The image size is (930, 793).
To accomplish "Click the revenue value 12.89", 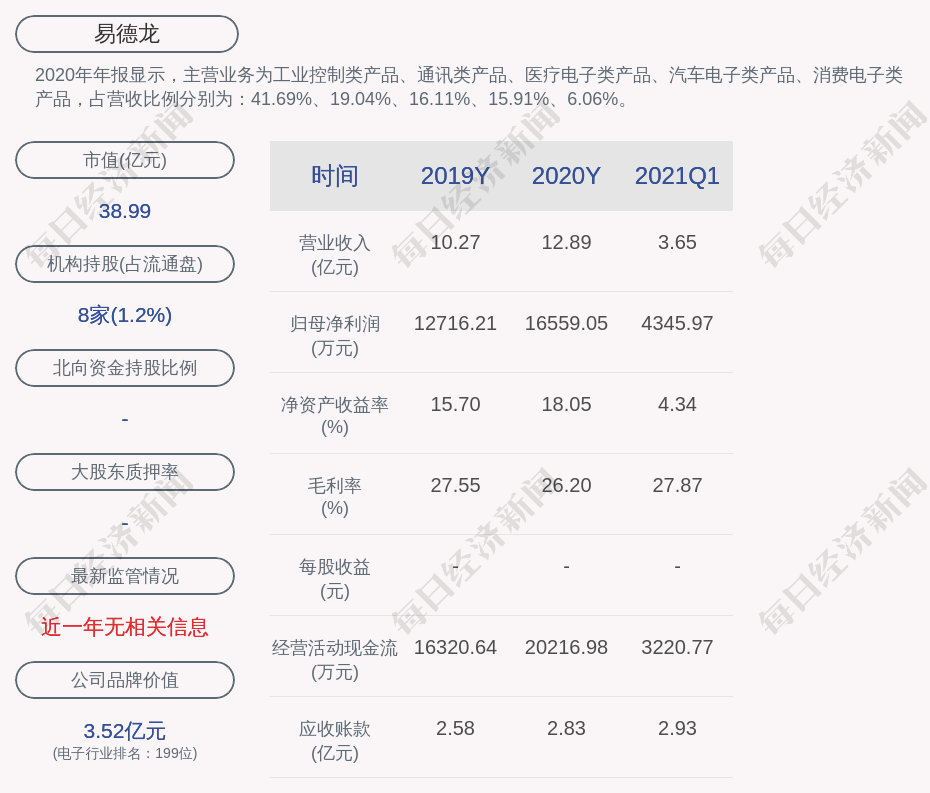I will [x=566, y=243].
